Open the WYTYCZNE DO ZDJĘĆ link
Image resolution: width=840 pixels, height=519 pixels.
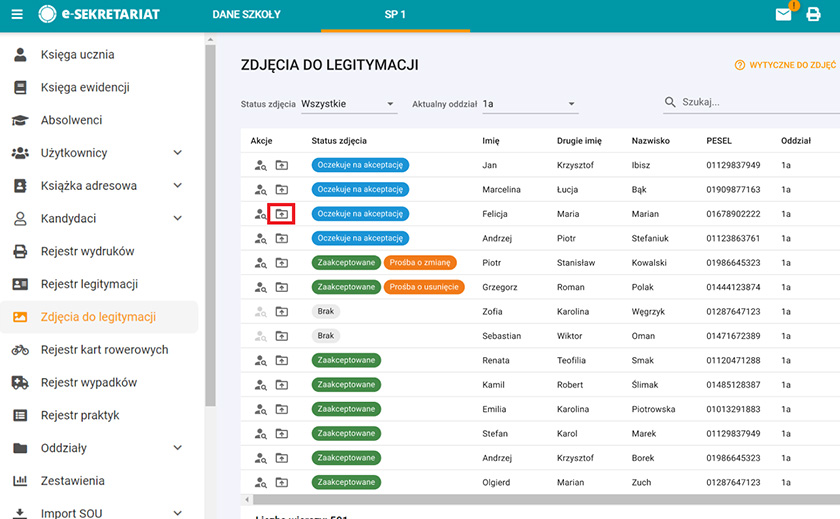786,65
